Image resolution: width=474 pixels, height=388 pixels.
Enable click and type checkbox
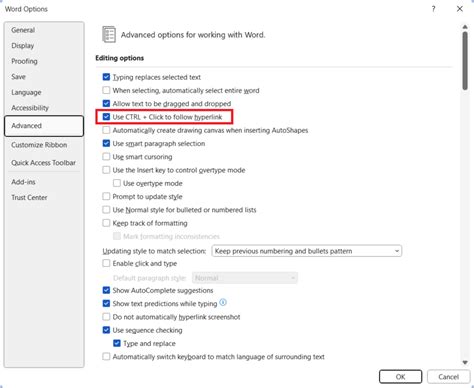(106, 263)
